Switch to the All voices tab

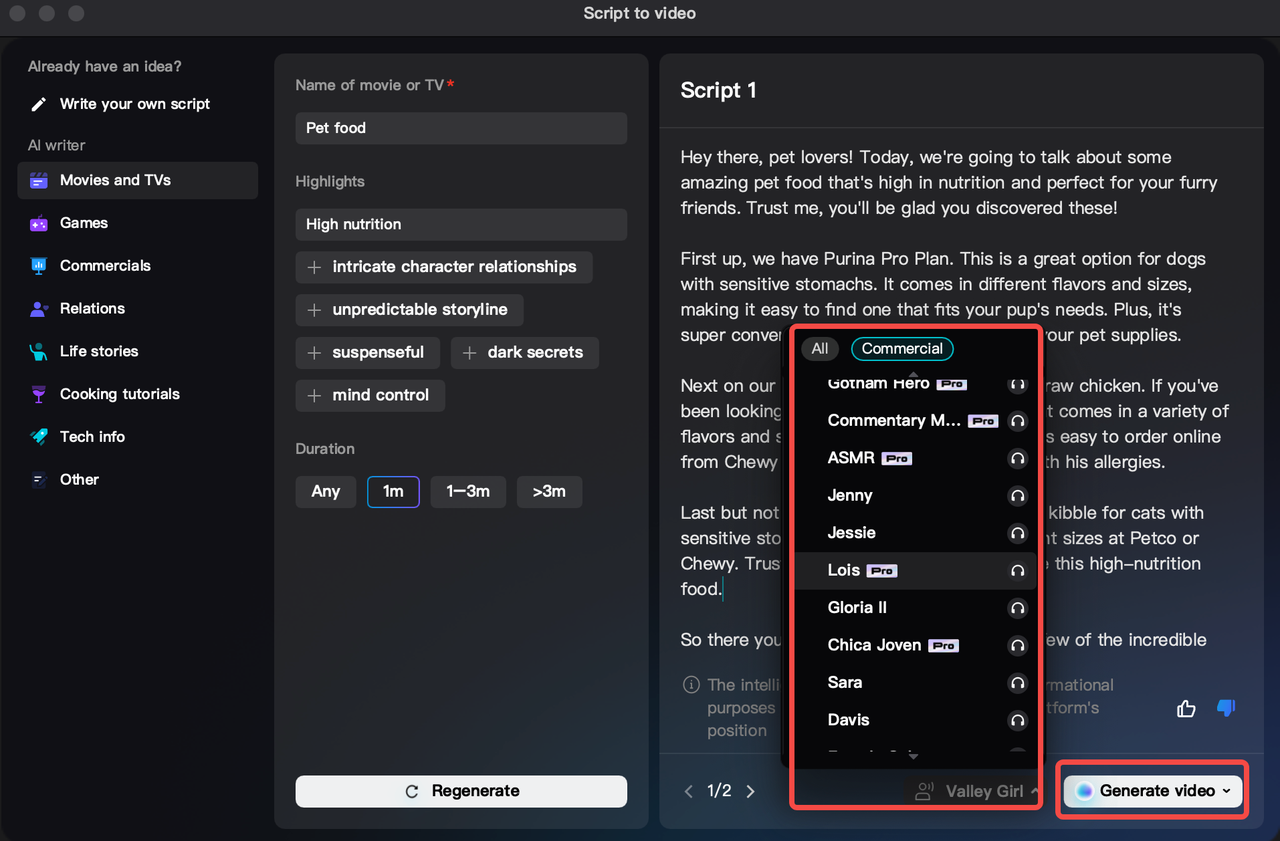tap(820, 348)
